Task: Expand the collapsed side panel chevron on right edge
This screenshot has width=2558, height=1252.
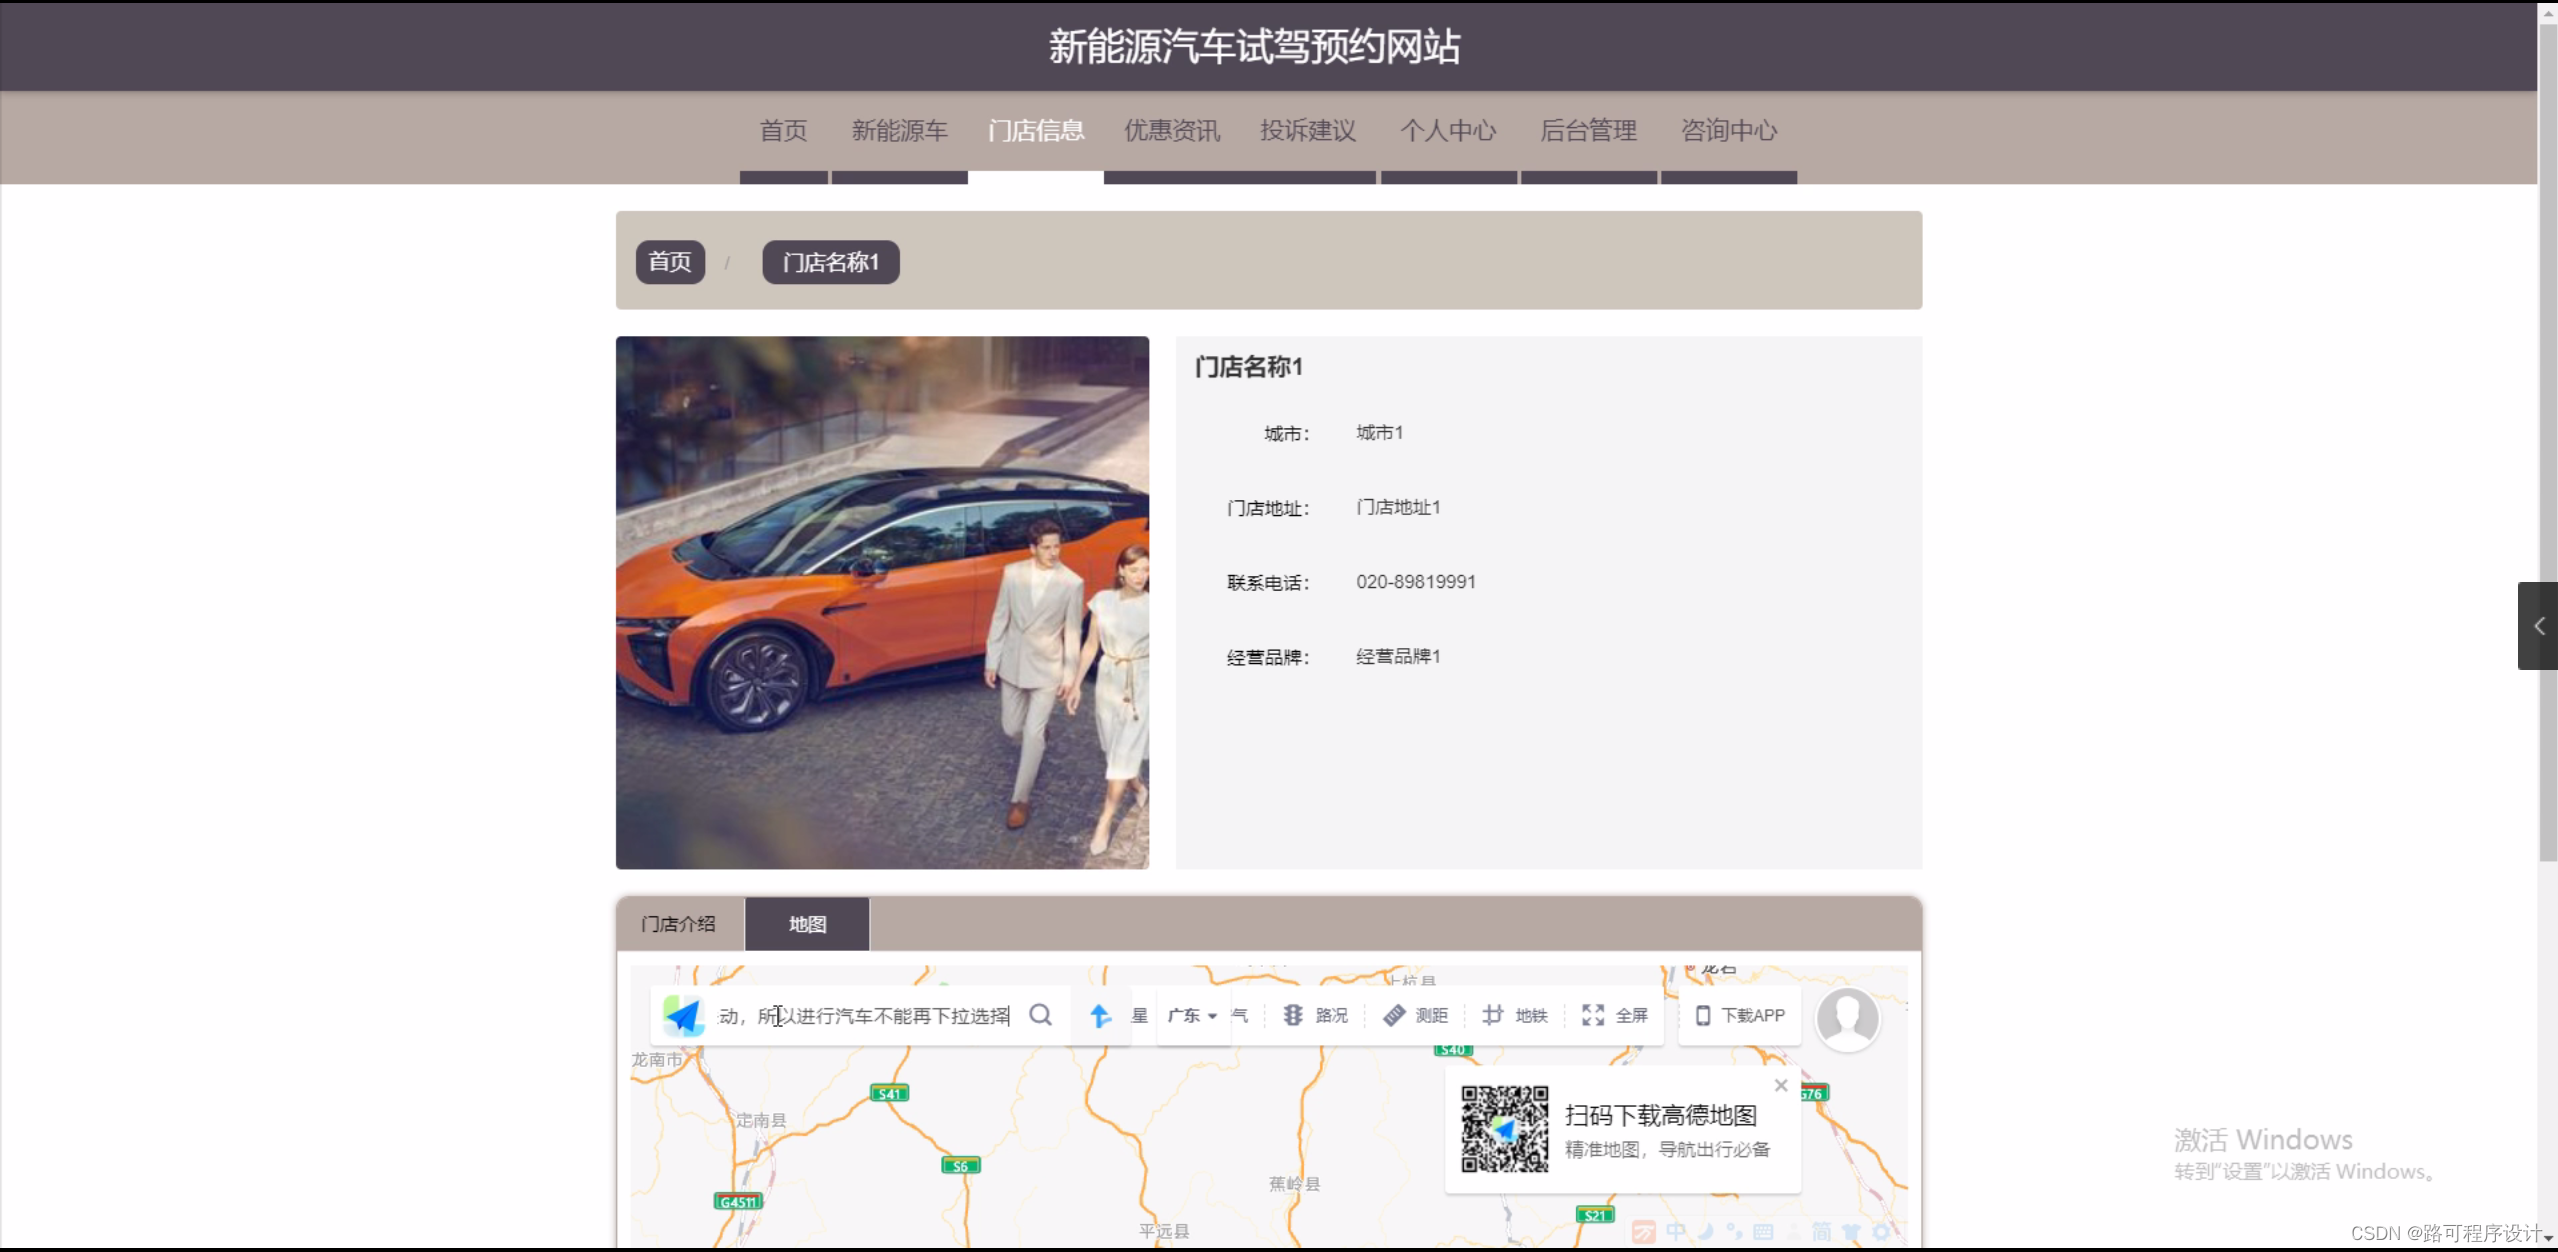Action: [2537, 626]
